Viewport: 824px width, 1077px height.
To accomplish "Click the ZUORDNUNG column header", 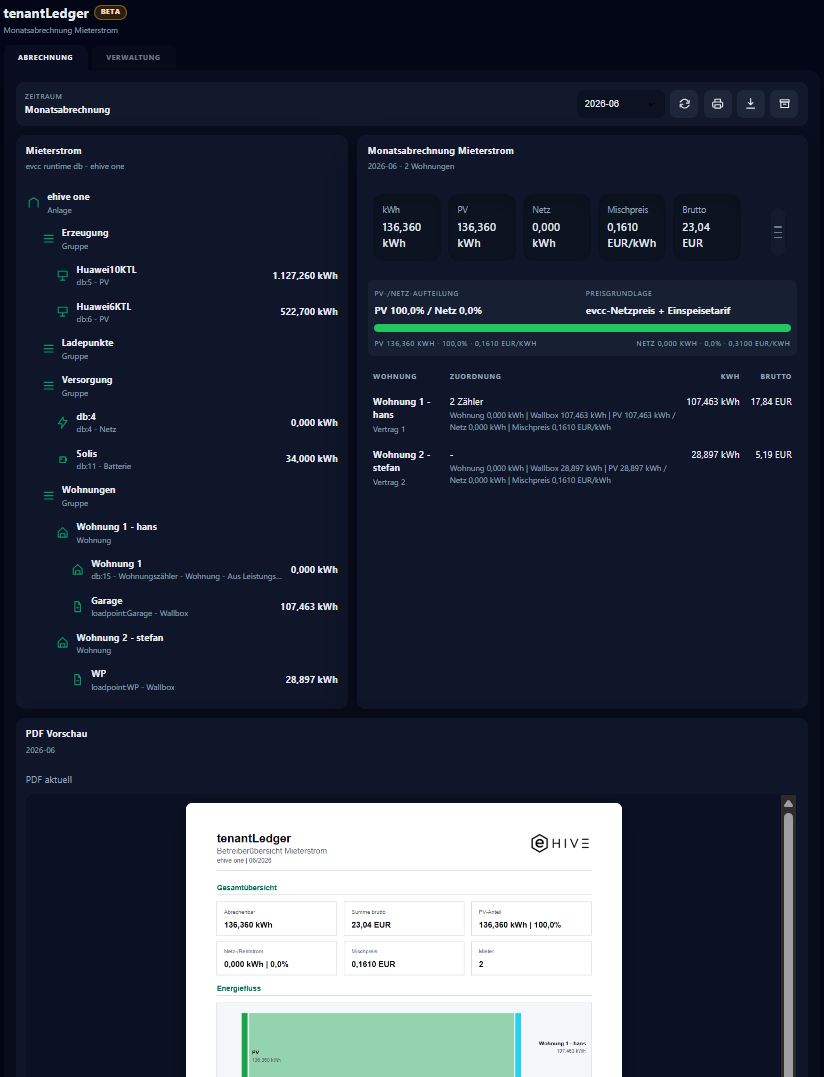I will [475, 376].
